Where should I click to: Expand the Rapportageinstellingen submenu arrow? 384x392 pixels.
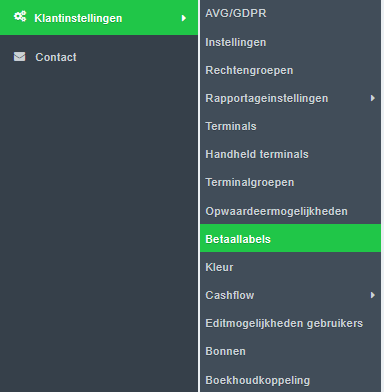point(373,98)
